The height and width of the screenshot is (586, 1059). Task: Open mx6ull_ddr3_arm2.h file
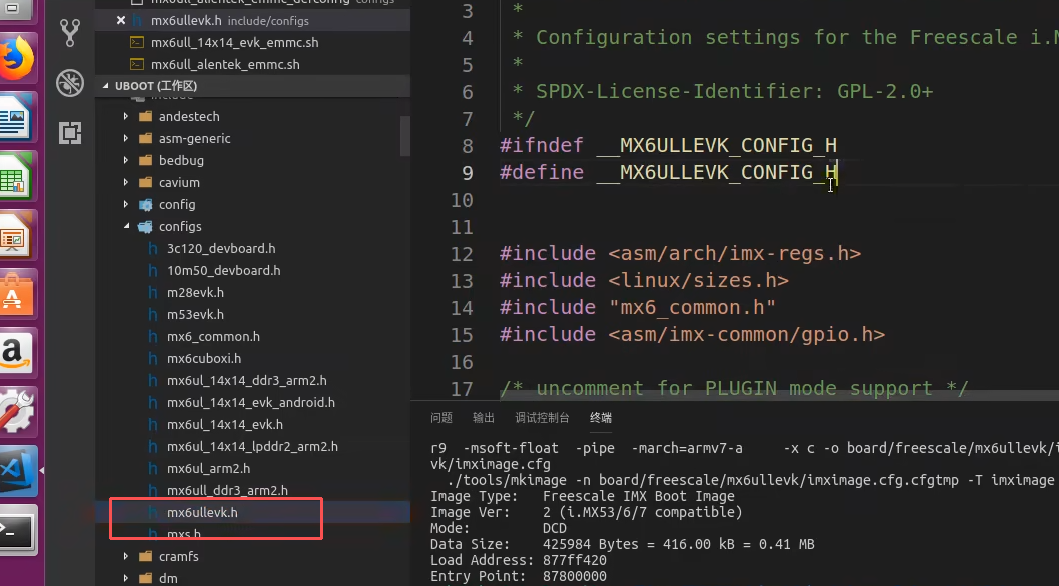(227, 490)
